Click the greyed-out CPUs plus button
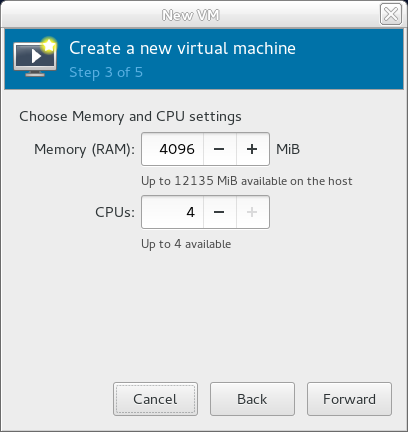The height and width of the screenshot is (432, 408). (x=253, y=212)
